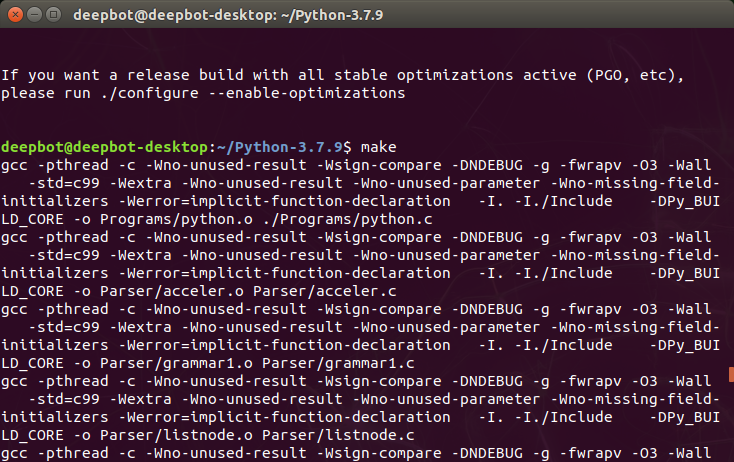
Task: Click the '(PGO, etc),' text
Action: 635,75
